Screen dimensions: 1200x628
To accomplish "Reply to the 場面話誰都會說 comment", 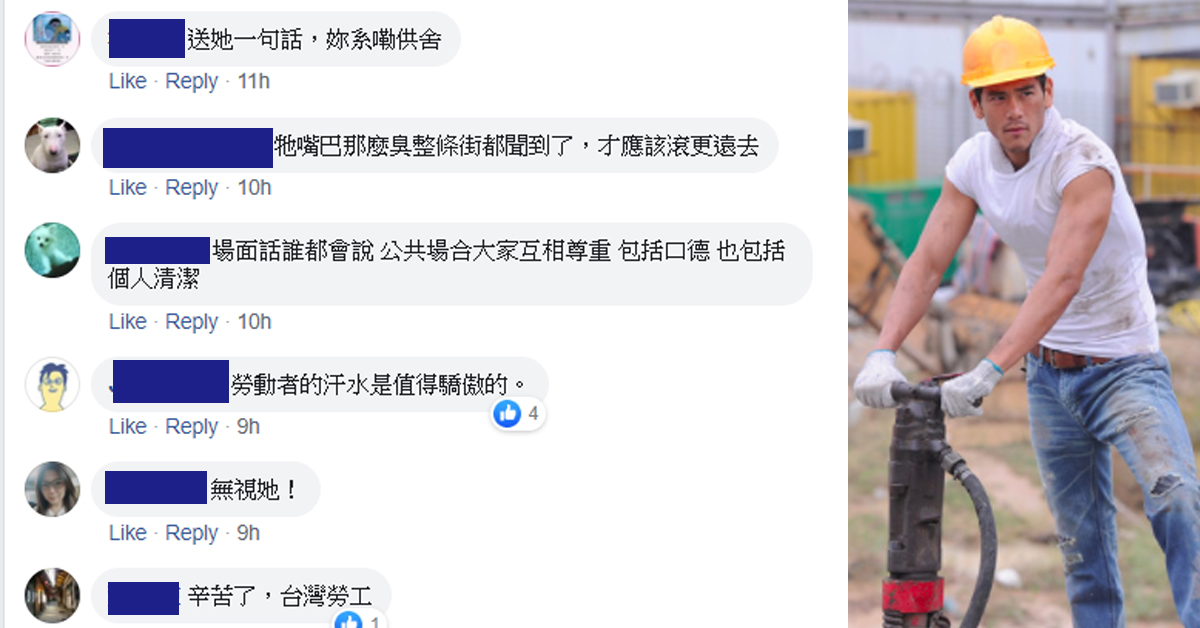I will [191, 321].
